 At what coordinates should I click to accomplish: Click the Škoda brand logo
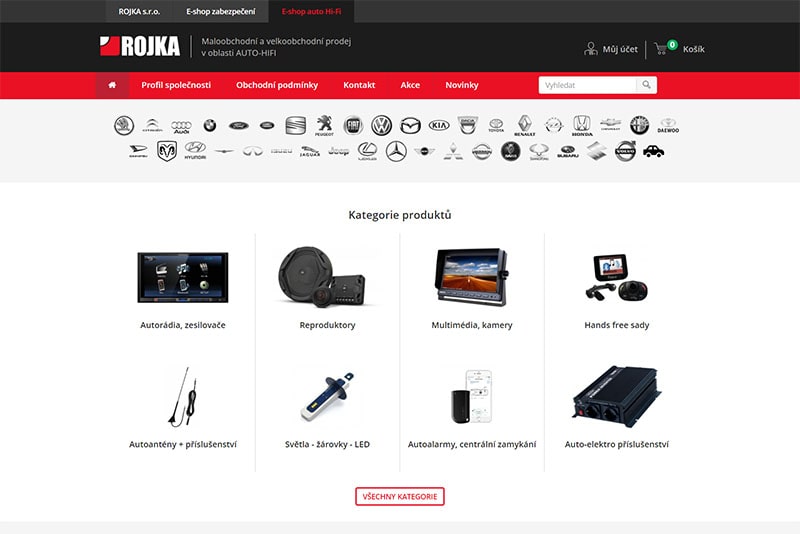coord(124,125)
